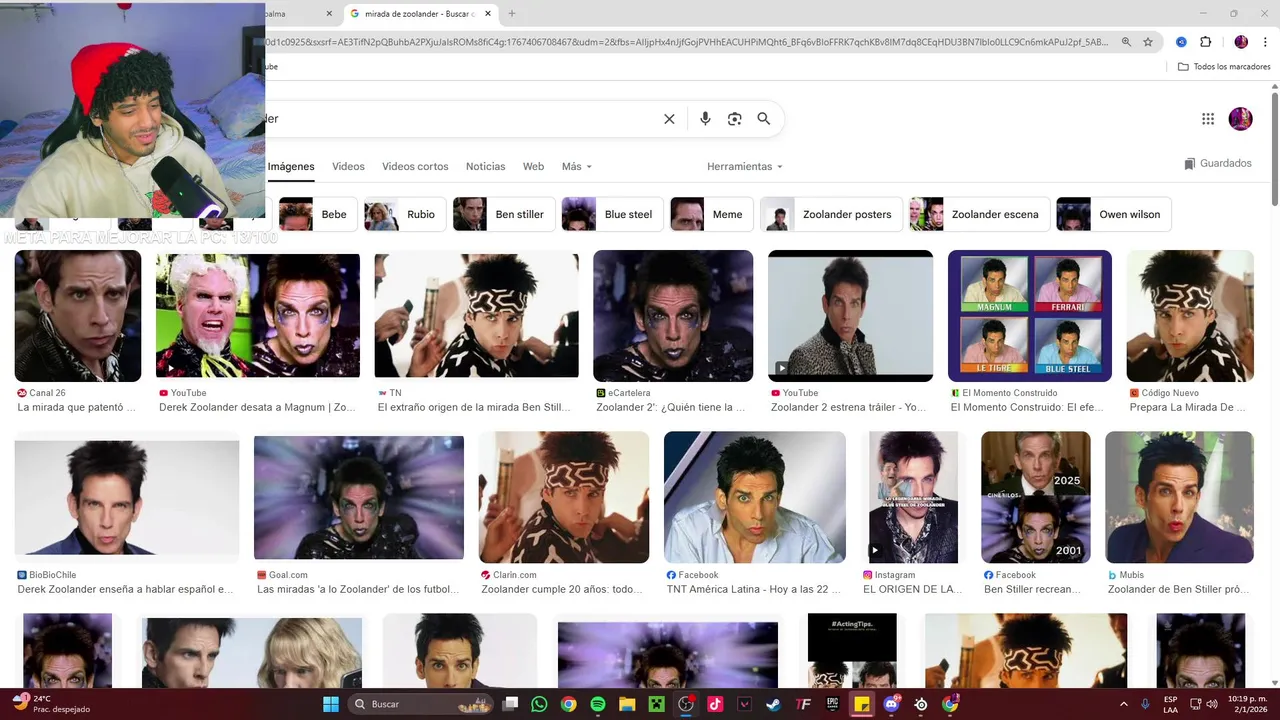Switch to the Videos tab

click(348, 166)
